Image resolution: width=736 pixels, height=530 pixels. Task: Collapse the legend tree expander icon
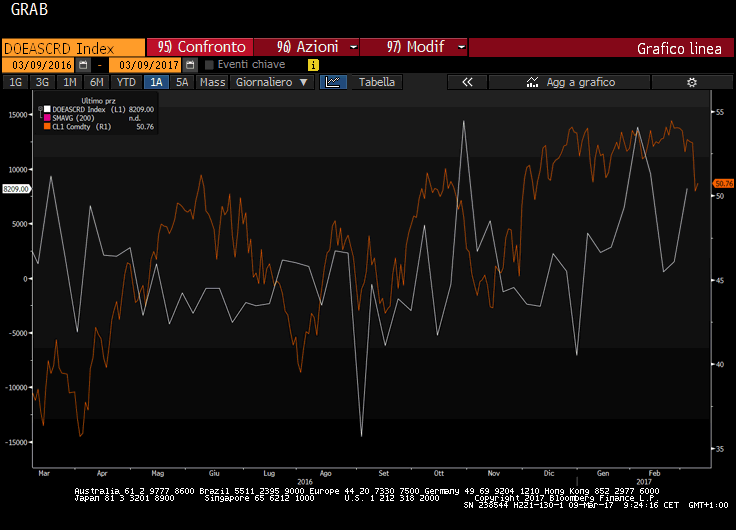coord(40,107)
